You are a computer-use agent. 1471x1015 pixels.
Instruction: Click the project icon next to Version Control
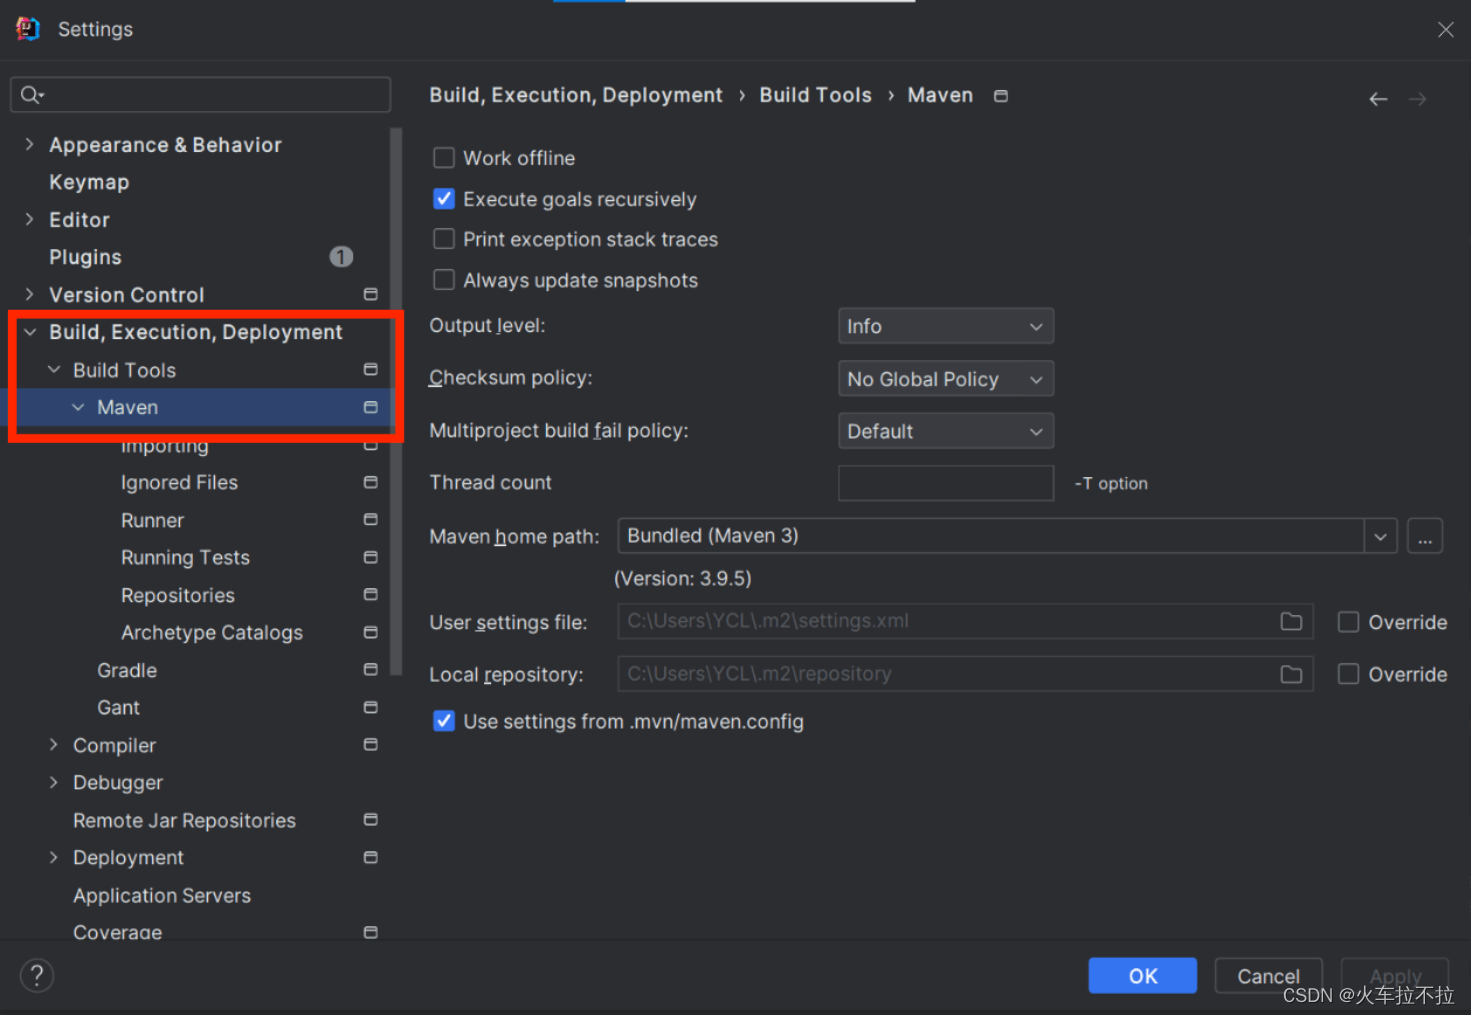tap(370, 295)
